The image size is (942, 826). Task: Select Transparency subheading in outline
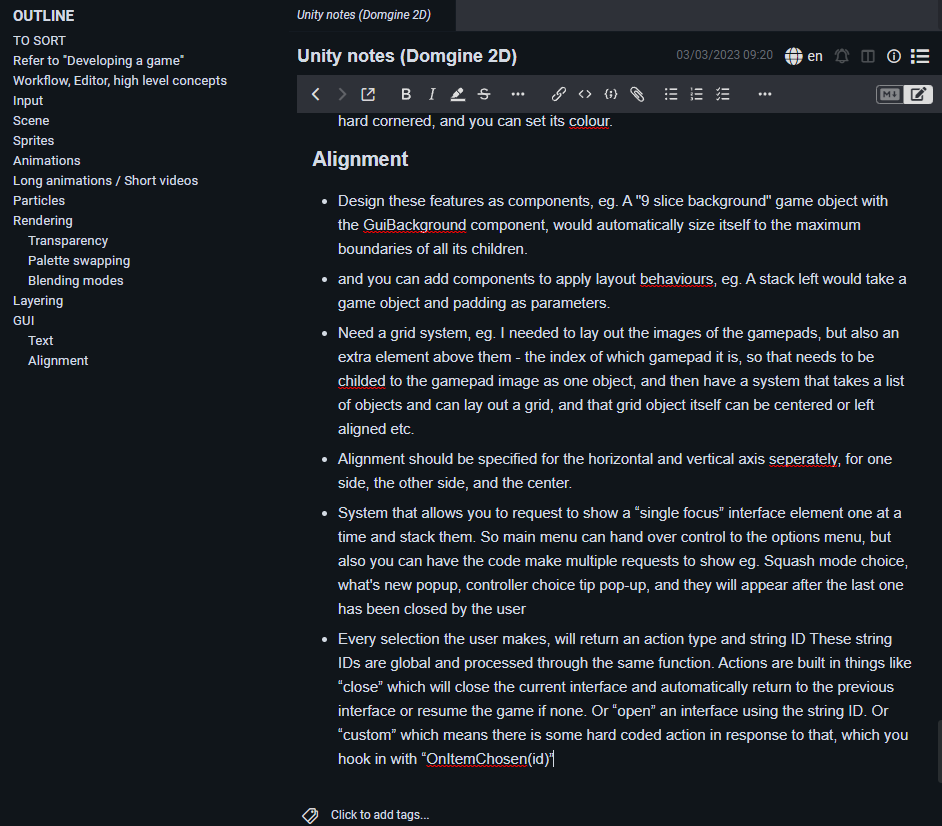(68, 240)
